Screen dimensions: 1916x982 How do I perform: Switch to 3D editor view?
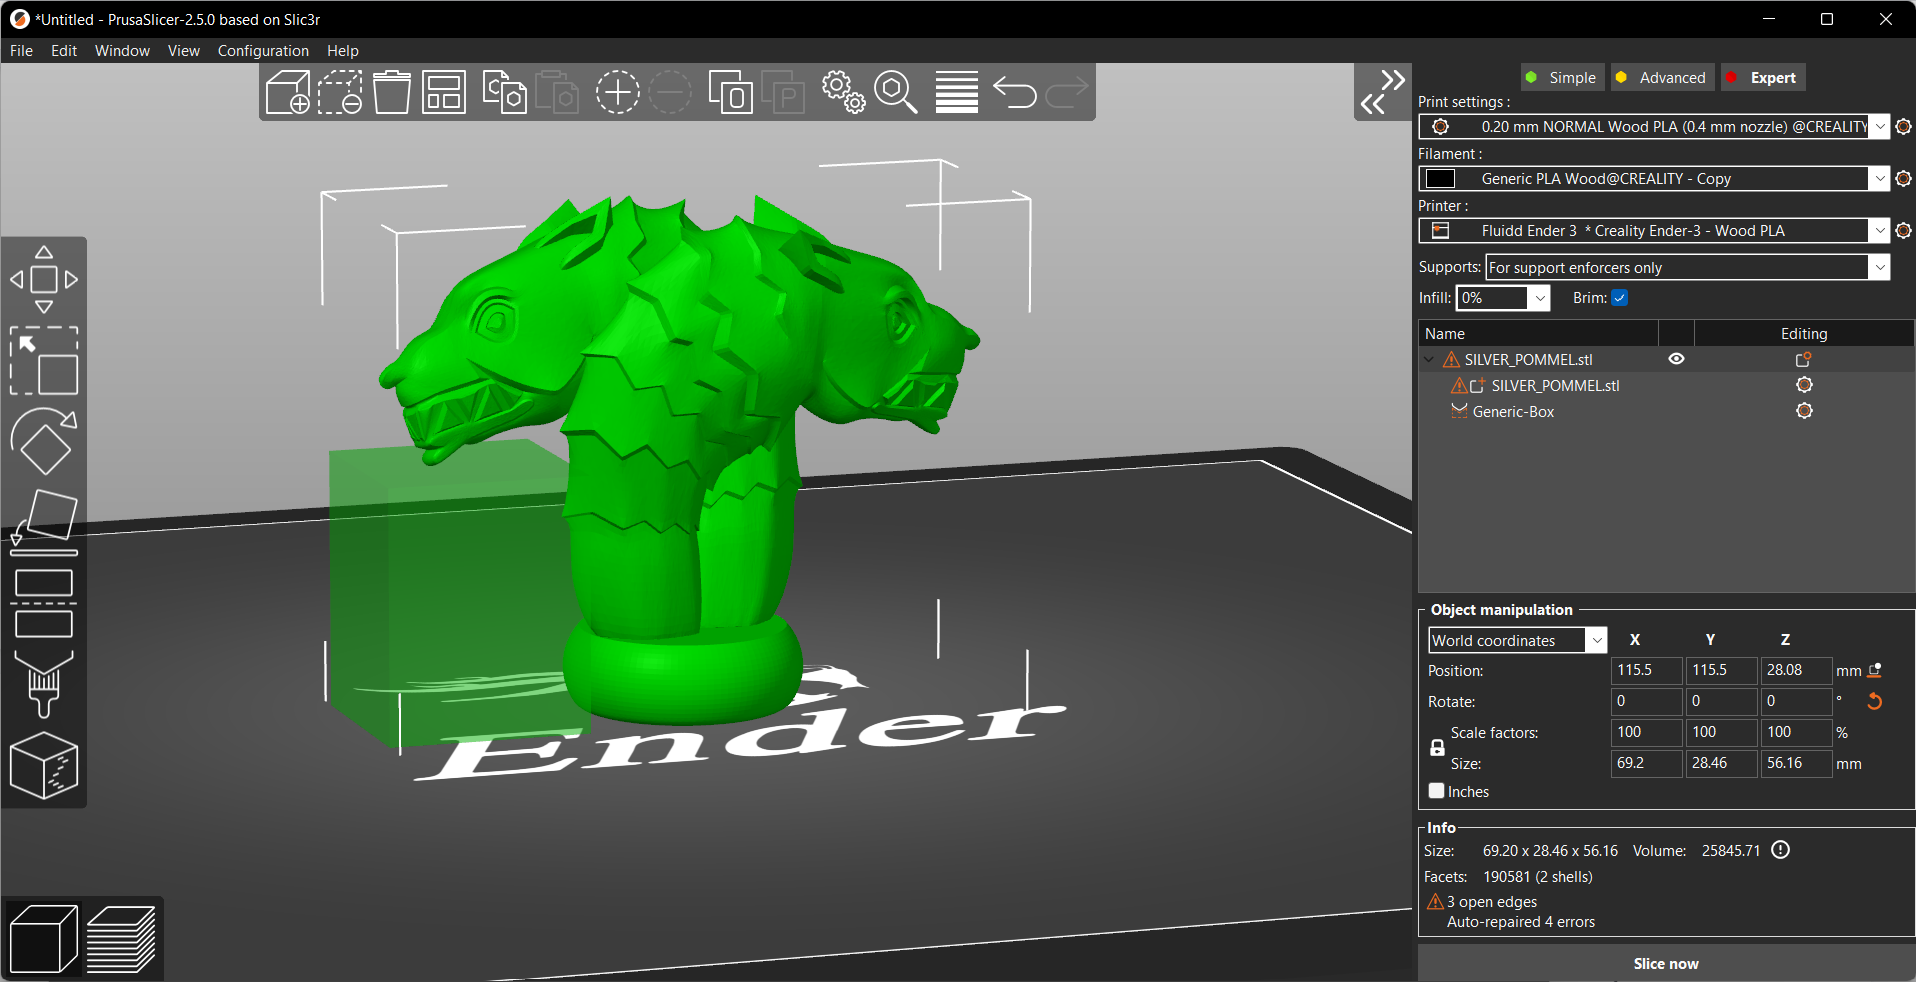(44, 938)
